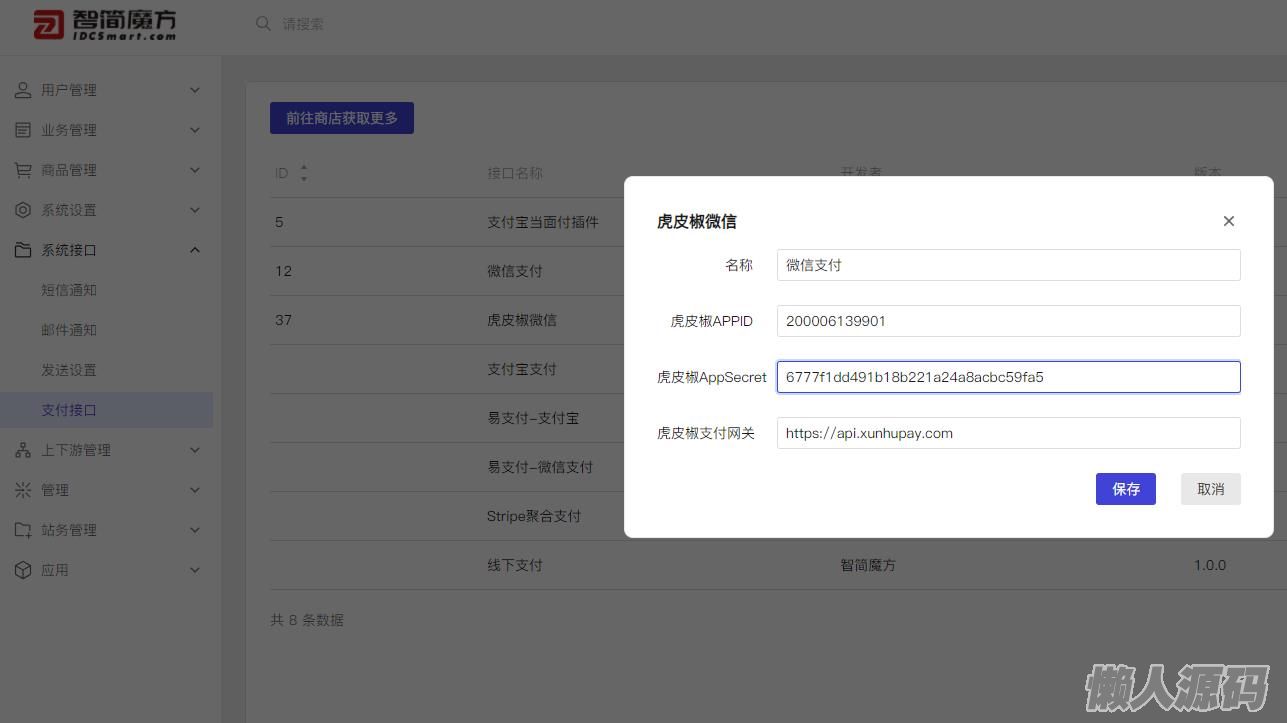This screenshot has width=1287, height=723.
Task: Sort table by ID column arrows
Action: (303, 173)
